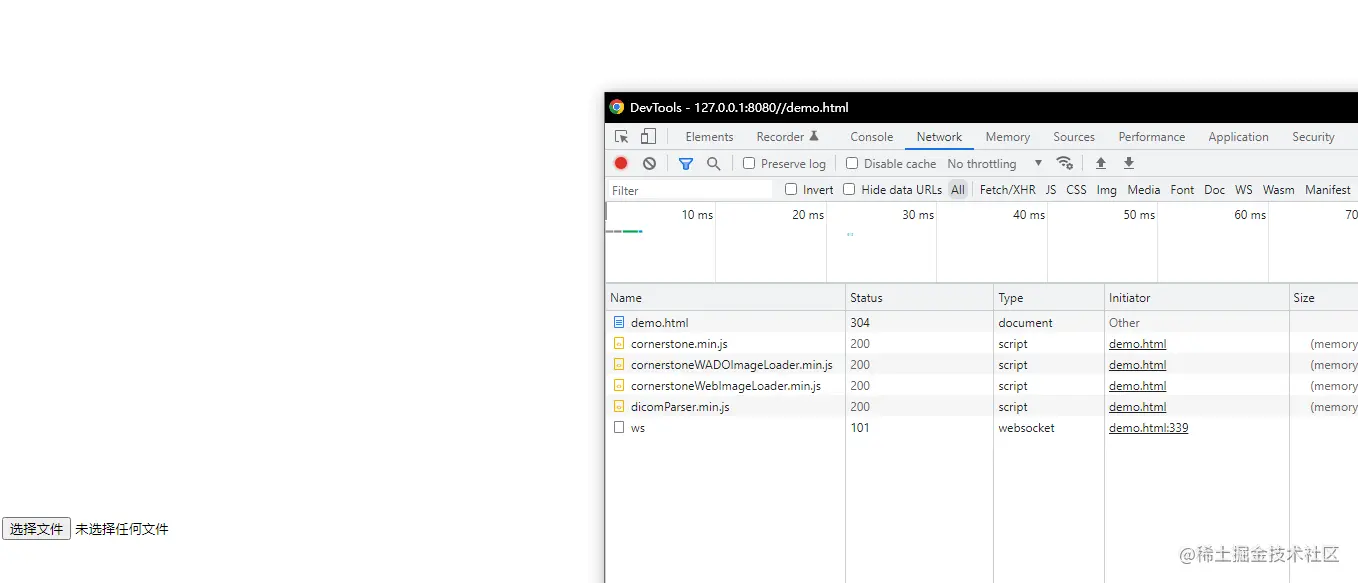This screenshot has height=583, width=1358.
Task: Sort by the Status column header
Action: [x=920, y=297]
